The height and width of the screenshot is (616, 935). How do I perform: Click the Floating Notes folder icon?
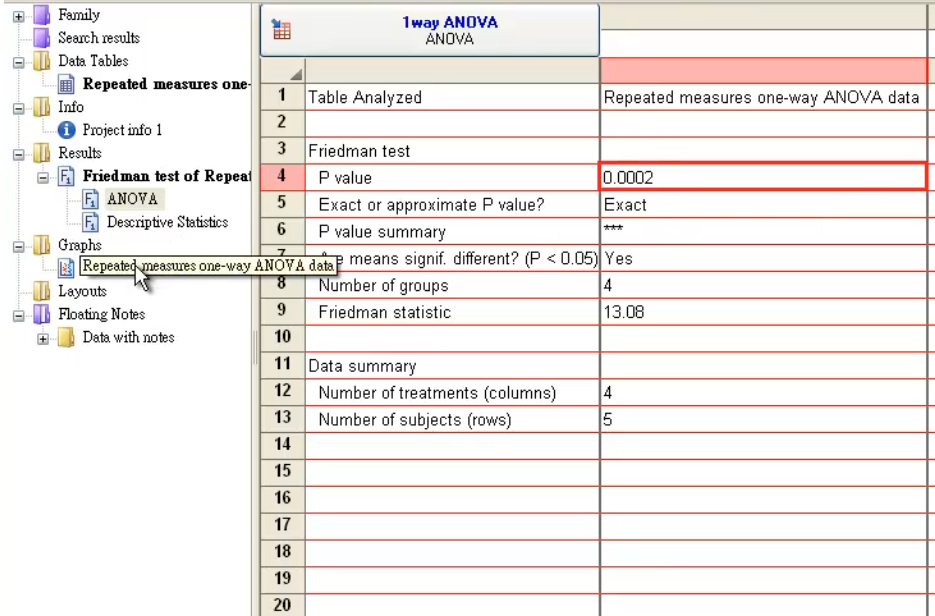(x=42, y=314)
